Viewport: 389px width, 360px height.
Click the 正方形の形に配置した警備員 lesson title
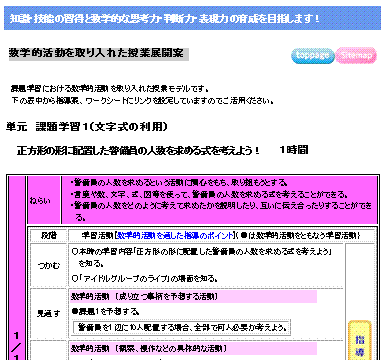coord(138,151)
